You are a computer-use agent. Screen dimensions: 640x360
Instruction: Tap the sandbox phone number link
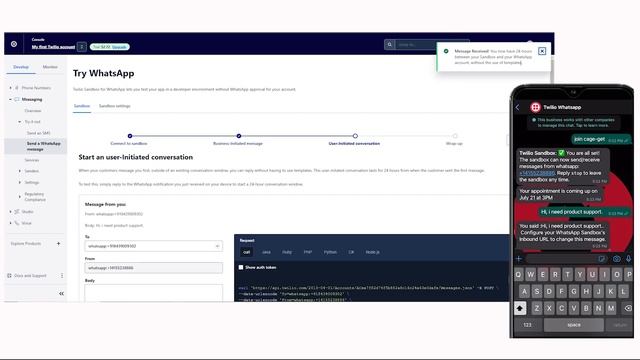[537, 173]
